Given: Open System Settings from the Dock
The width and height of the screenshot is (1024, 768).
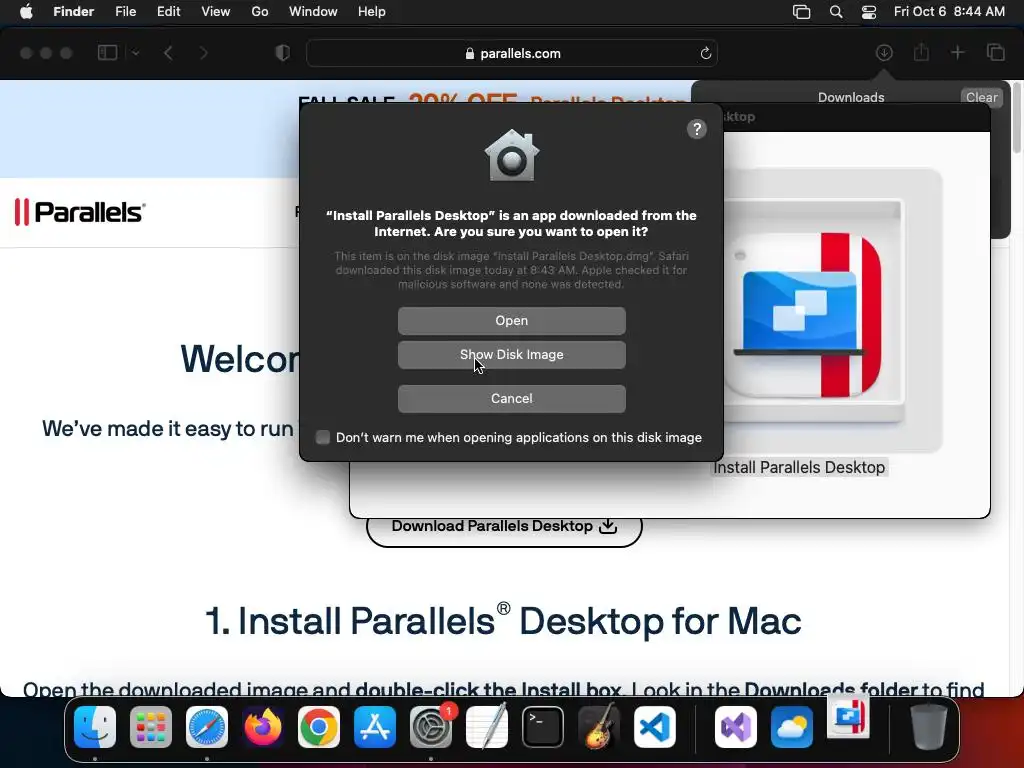Looking at the screenshot, I should point(431,727).
